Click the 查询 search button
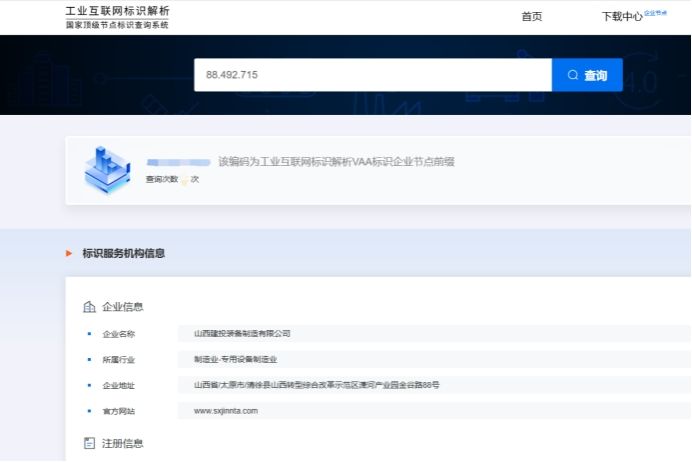This screenshot has height=462, width=692. tap(587, 75)
